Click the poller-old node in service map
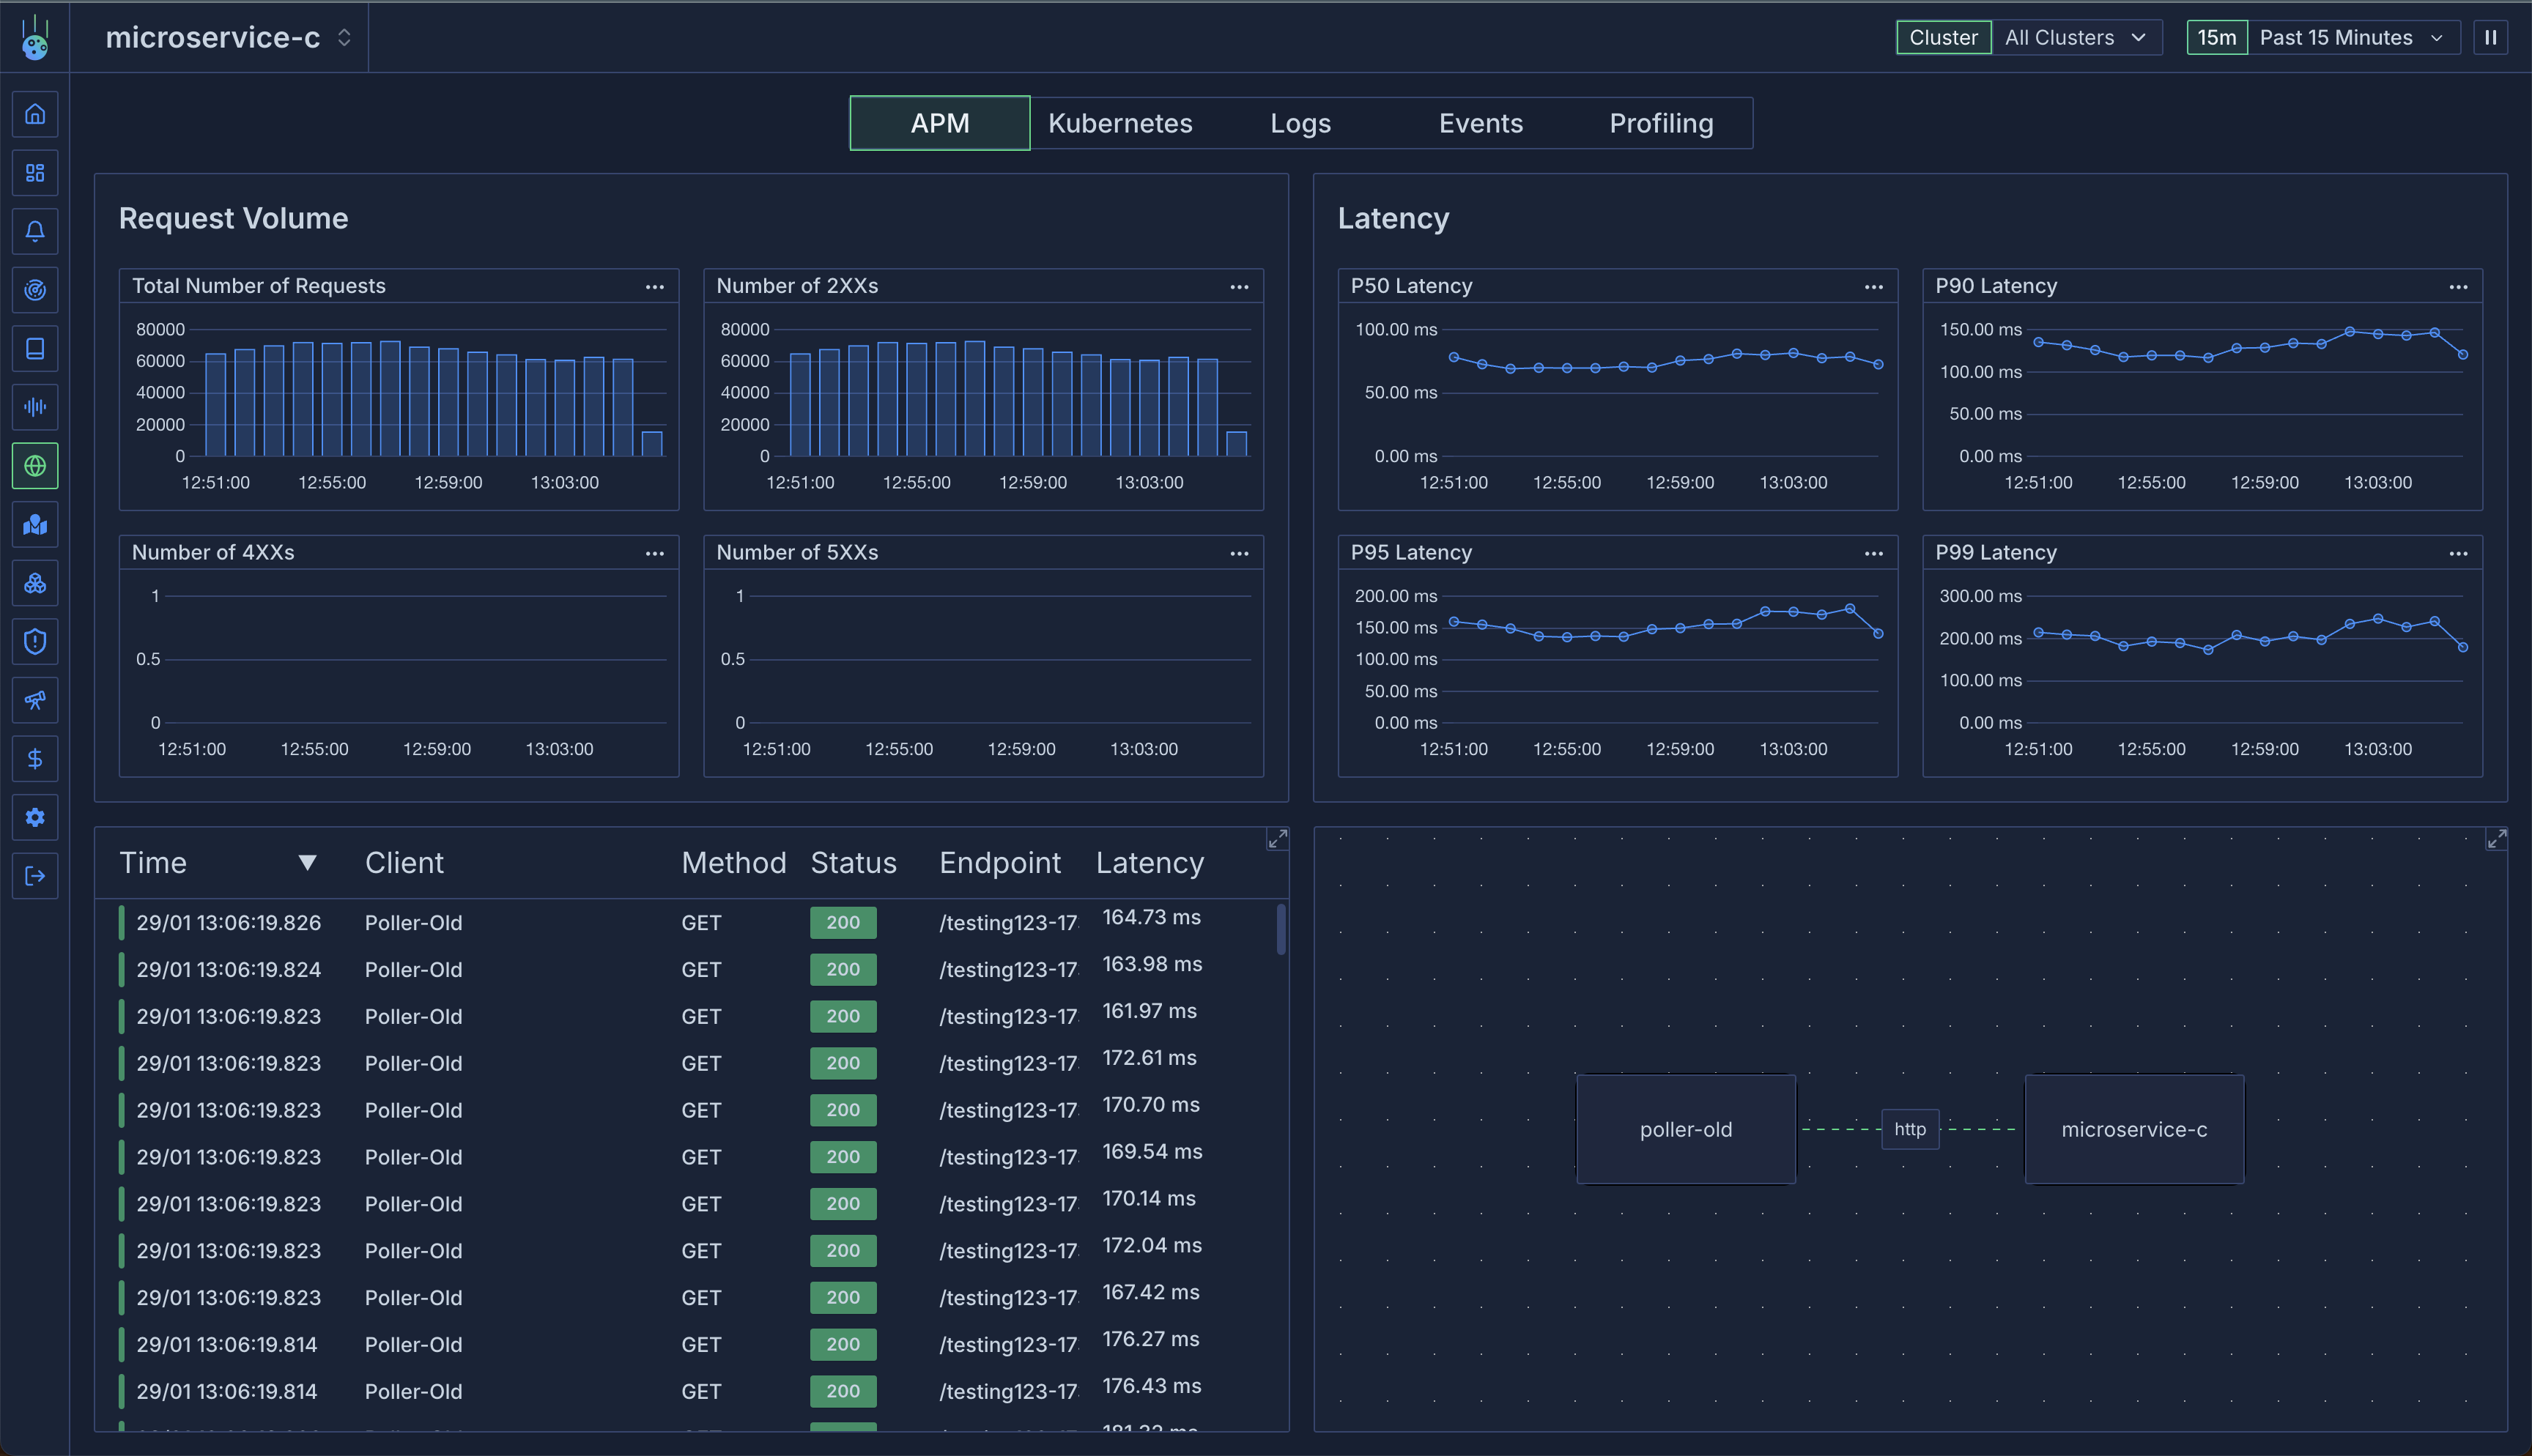The height and width of the screenshot is (1456, 2532). click(1685, 1129)
